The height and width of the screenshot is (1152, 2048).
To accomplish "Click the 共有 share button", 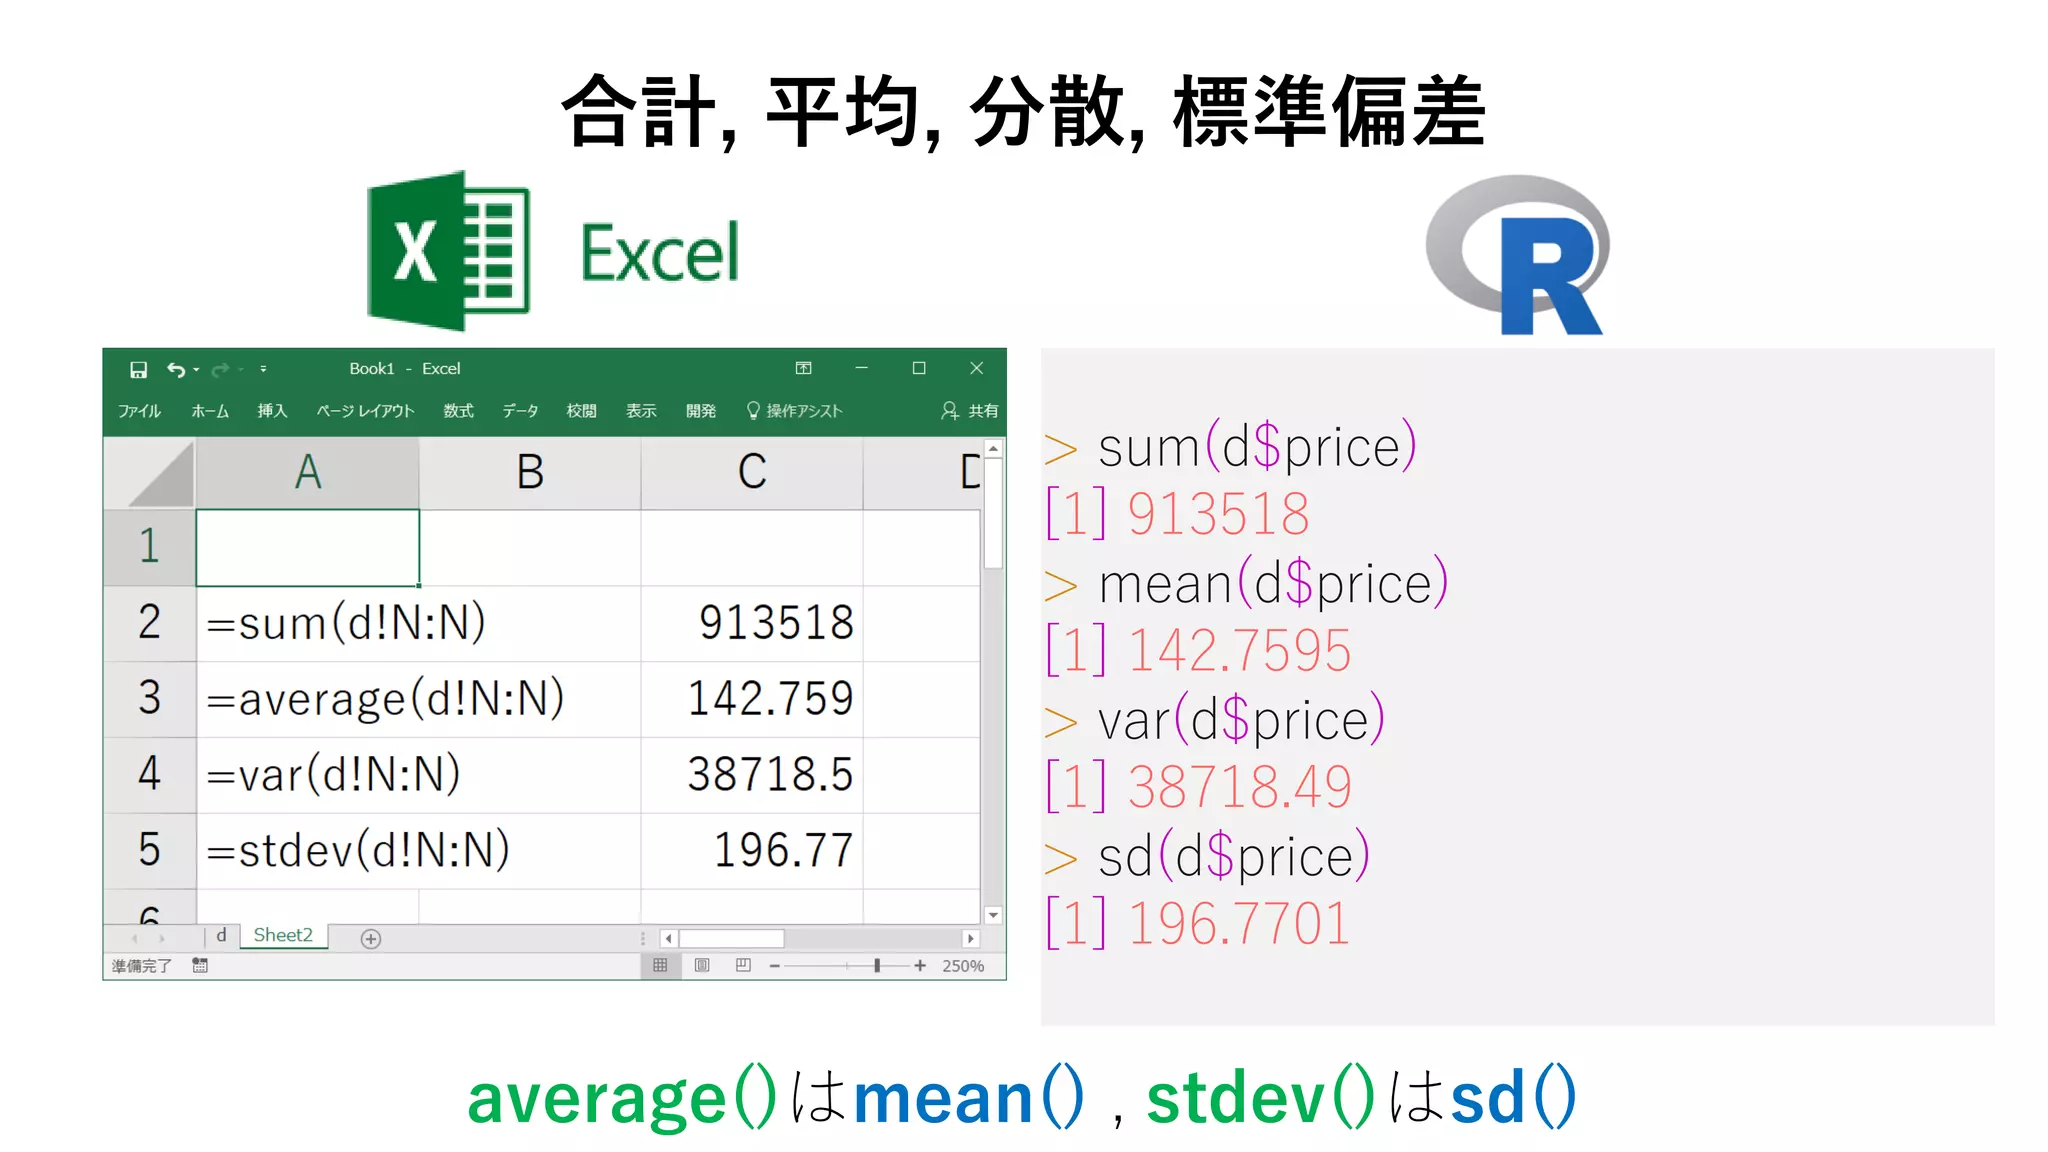I will click(970, 411).
